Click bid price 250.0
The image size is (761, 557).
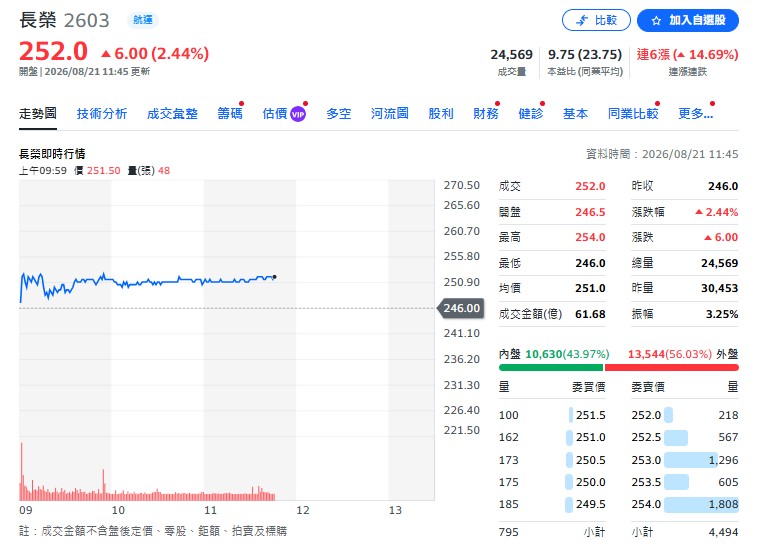point(591,482)
